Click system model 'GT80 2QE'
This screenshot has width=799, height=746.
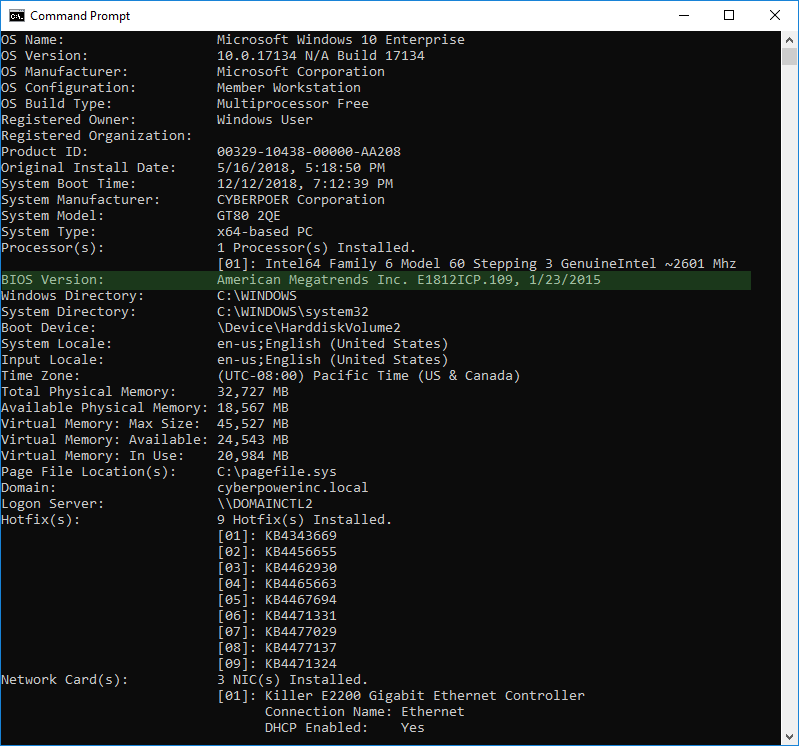click(248, 216)
